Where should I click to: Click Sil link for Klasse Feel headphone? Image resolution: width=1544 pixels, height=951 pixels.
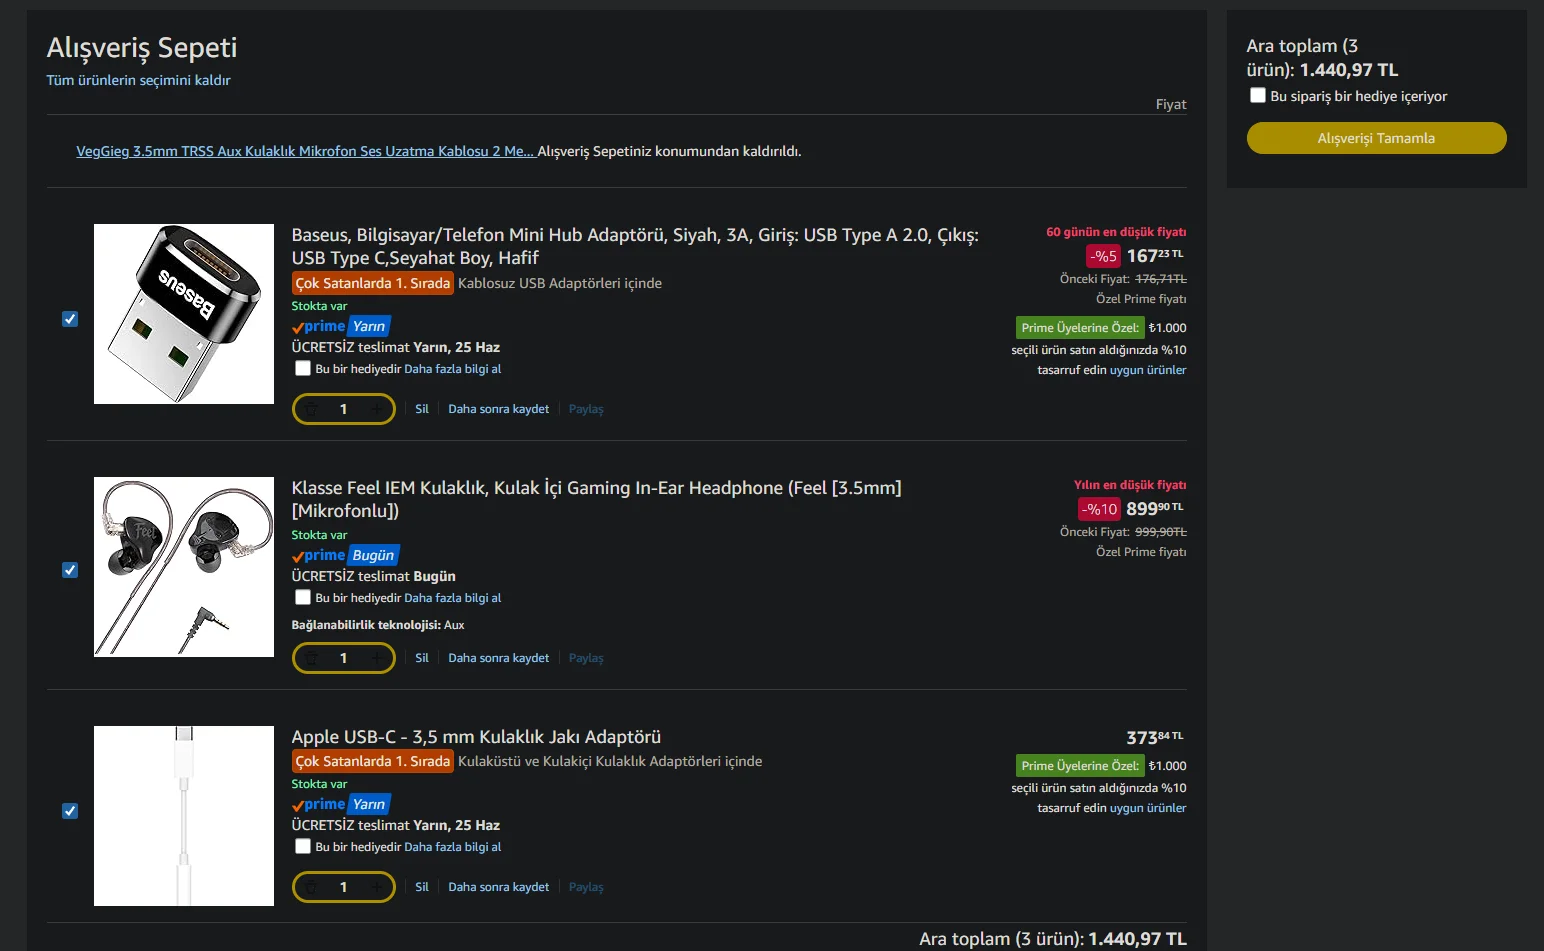click(422, 658)
